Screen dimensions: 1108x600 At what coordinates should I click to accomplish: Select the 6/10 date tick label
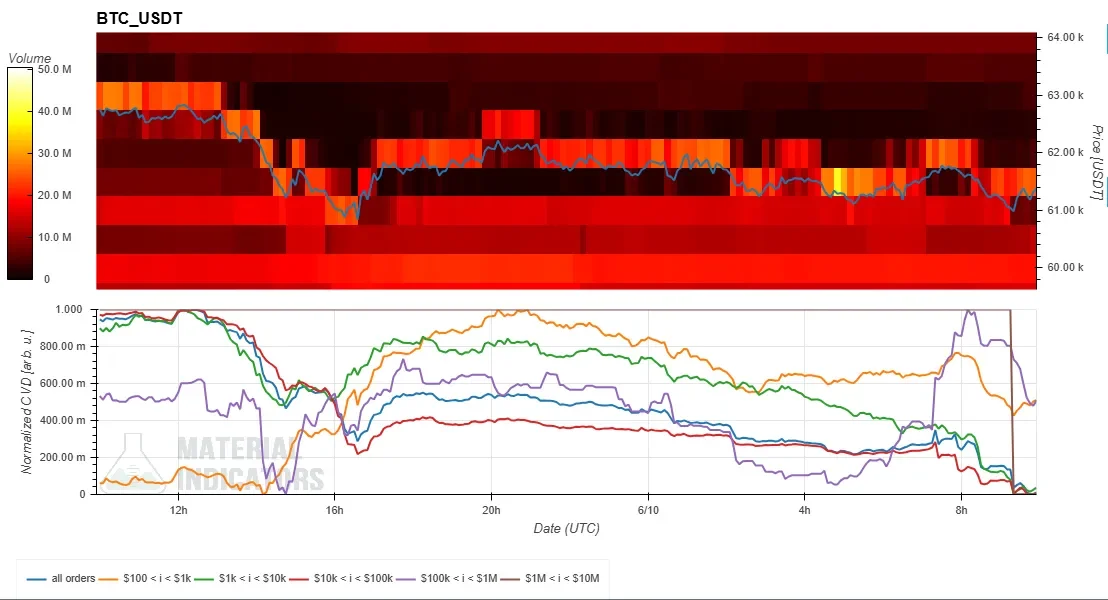coord(647,510)
